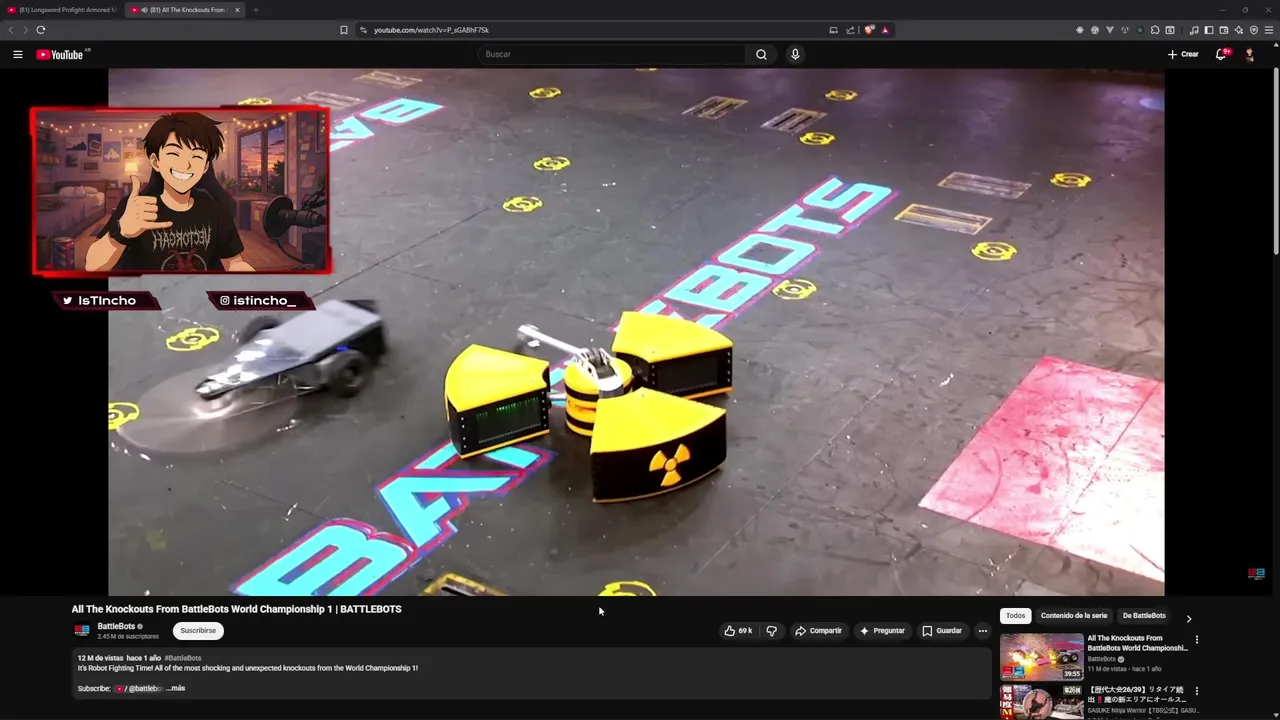This screenshot has height=720, width=1280.
Task: Open the SASUKE Ninja Warrior video thumbnail
Action: tap(1042, 702)
